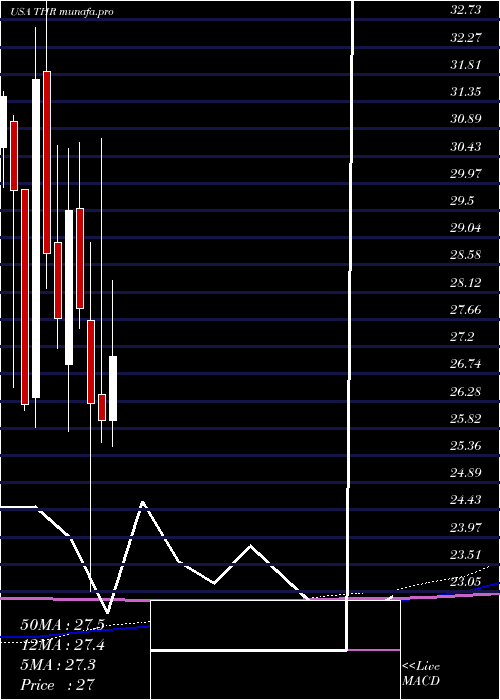Viewport: 500px width, 700px height.
Task: Click the 23.05 price axis label
Action: tap(466, 582)
